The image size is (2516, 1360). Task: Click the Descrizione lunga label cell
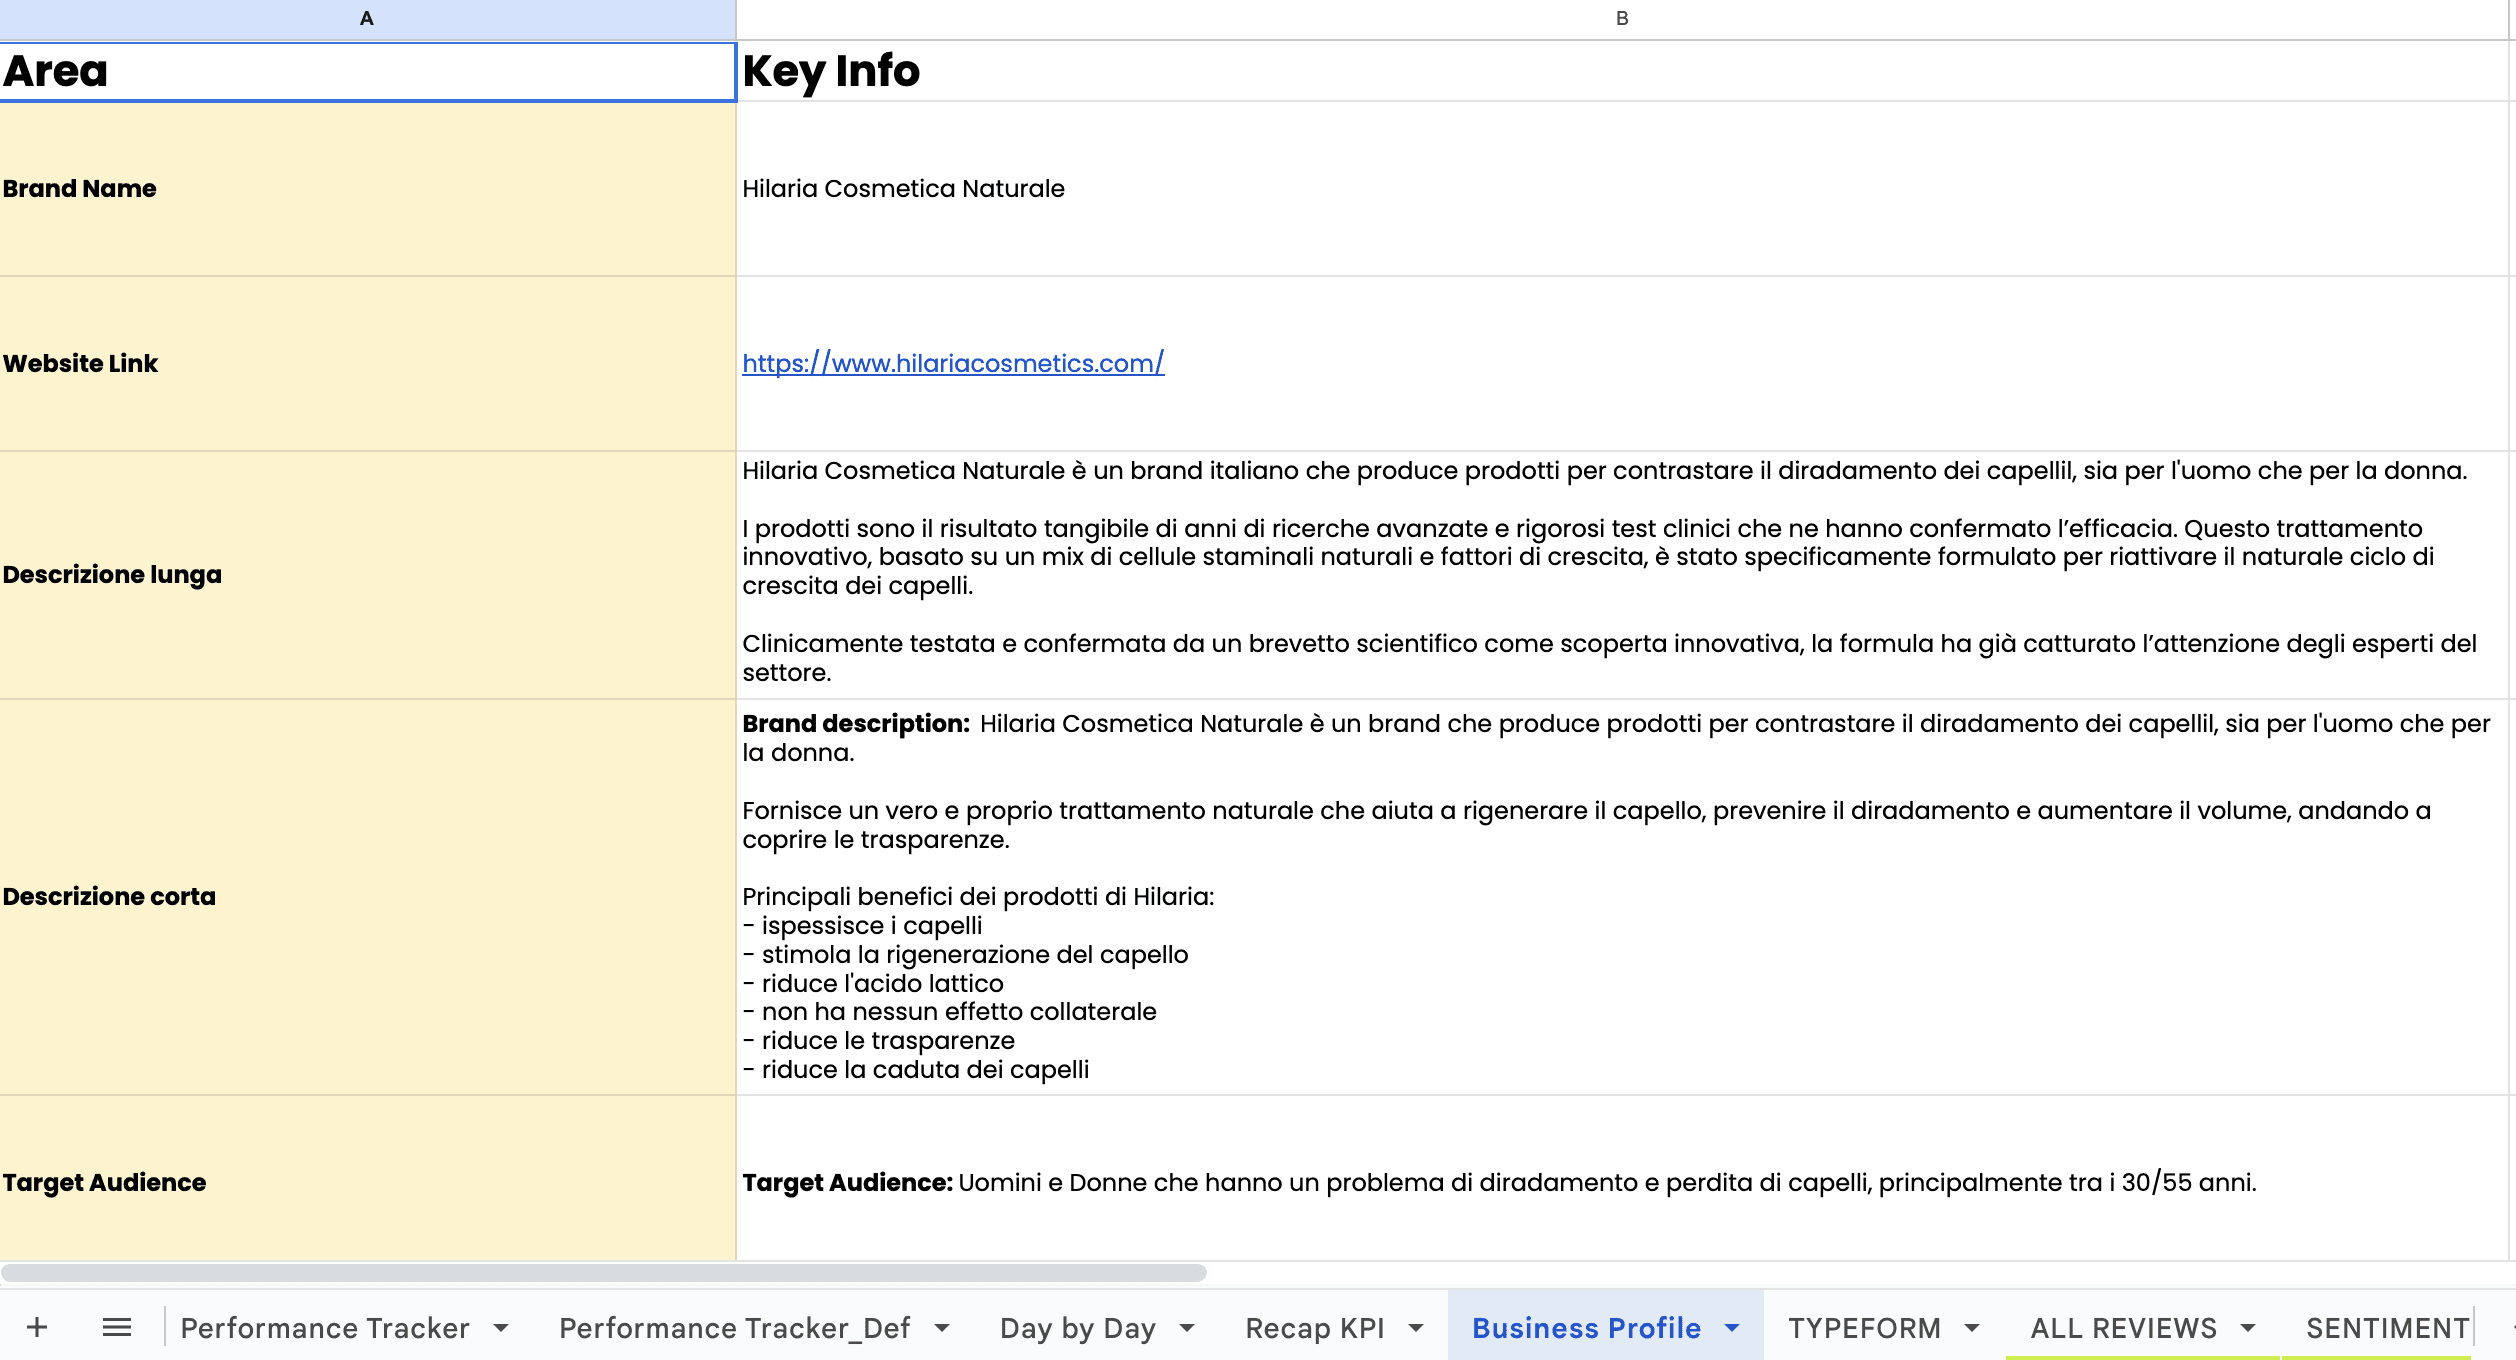(x=368, y=575)
